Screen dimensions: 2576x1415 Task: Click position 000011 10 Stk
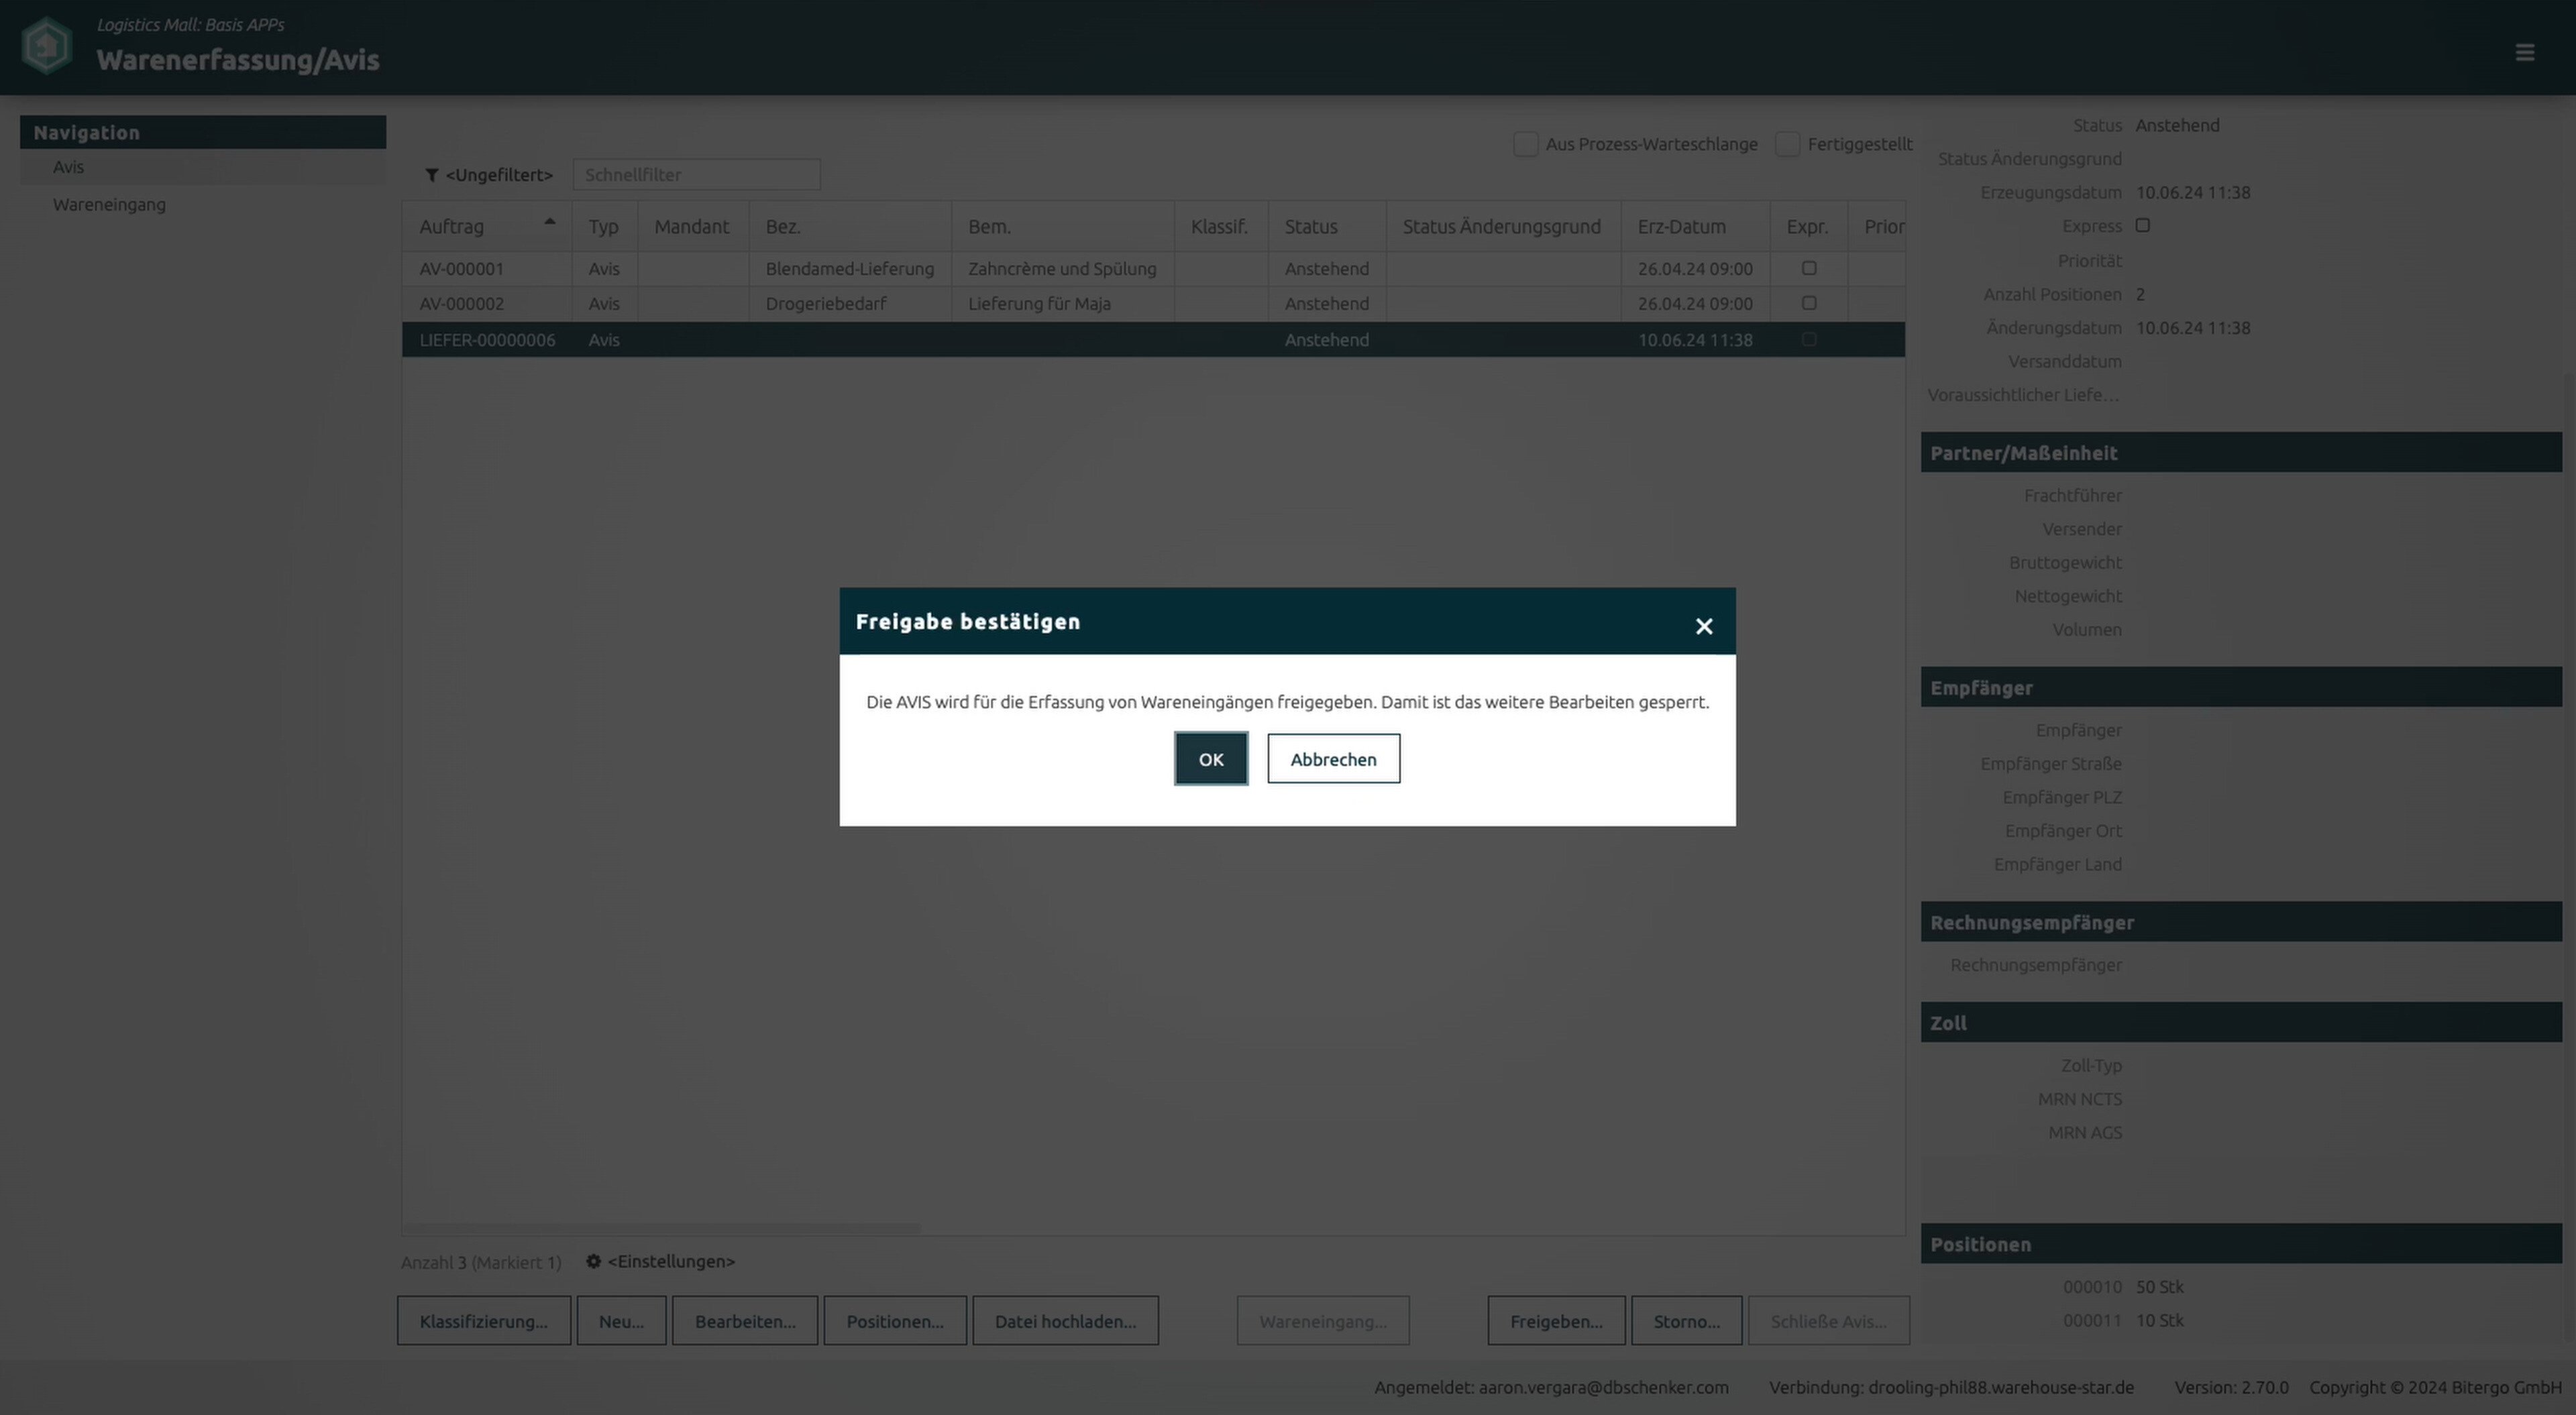pos(2123,1320)
